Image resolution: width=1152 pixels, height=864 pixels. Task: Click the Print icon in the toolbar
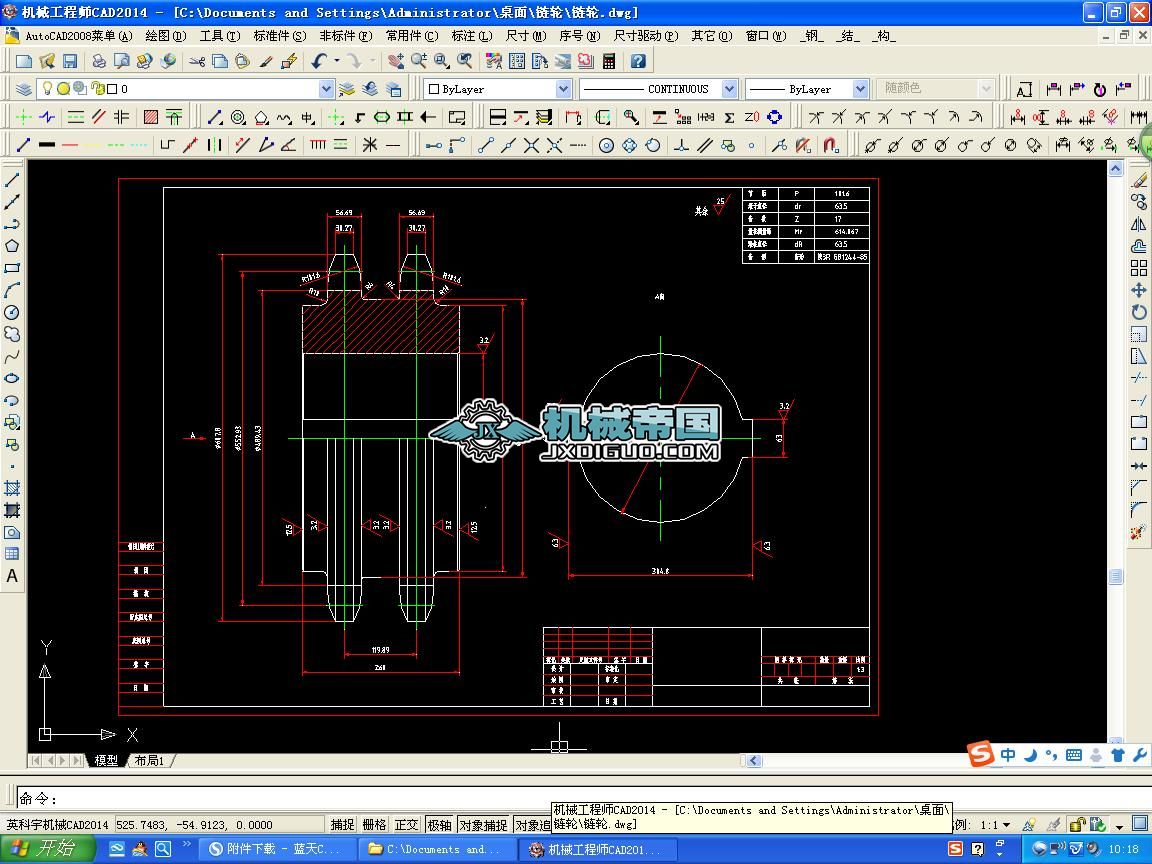point(99,61)
